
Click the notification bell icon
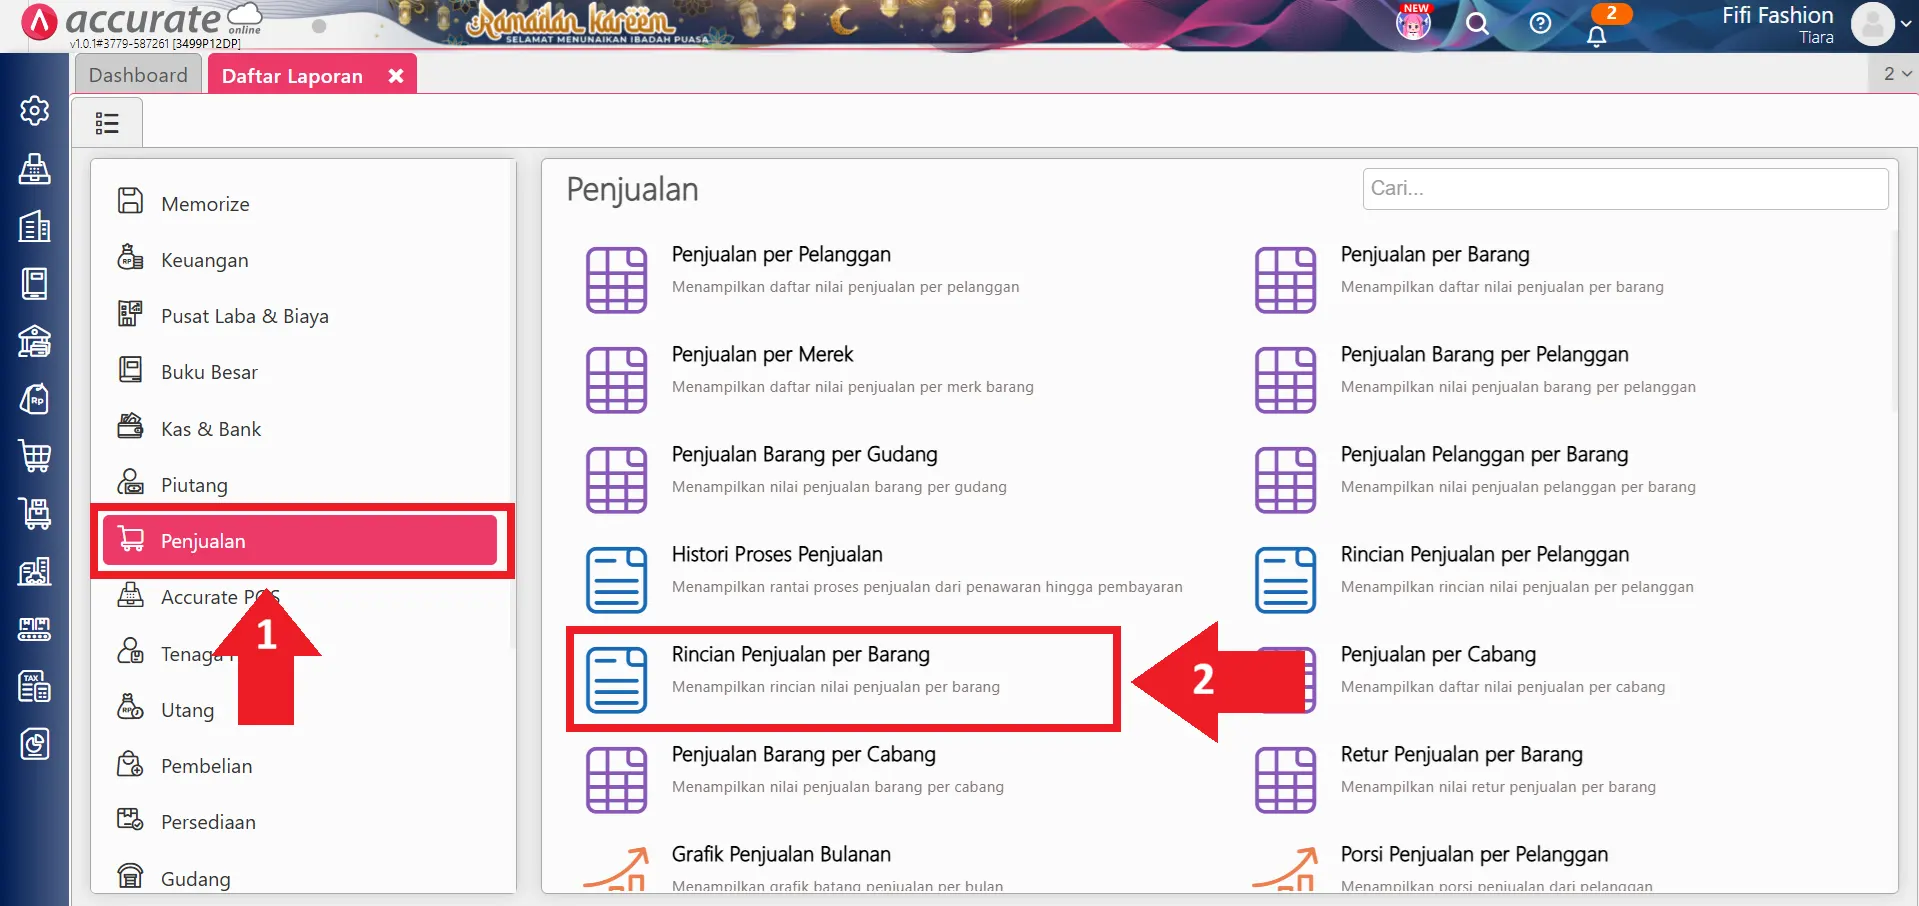1596,36
